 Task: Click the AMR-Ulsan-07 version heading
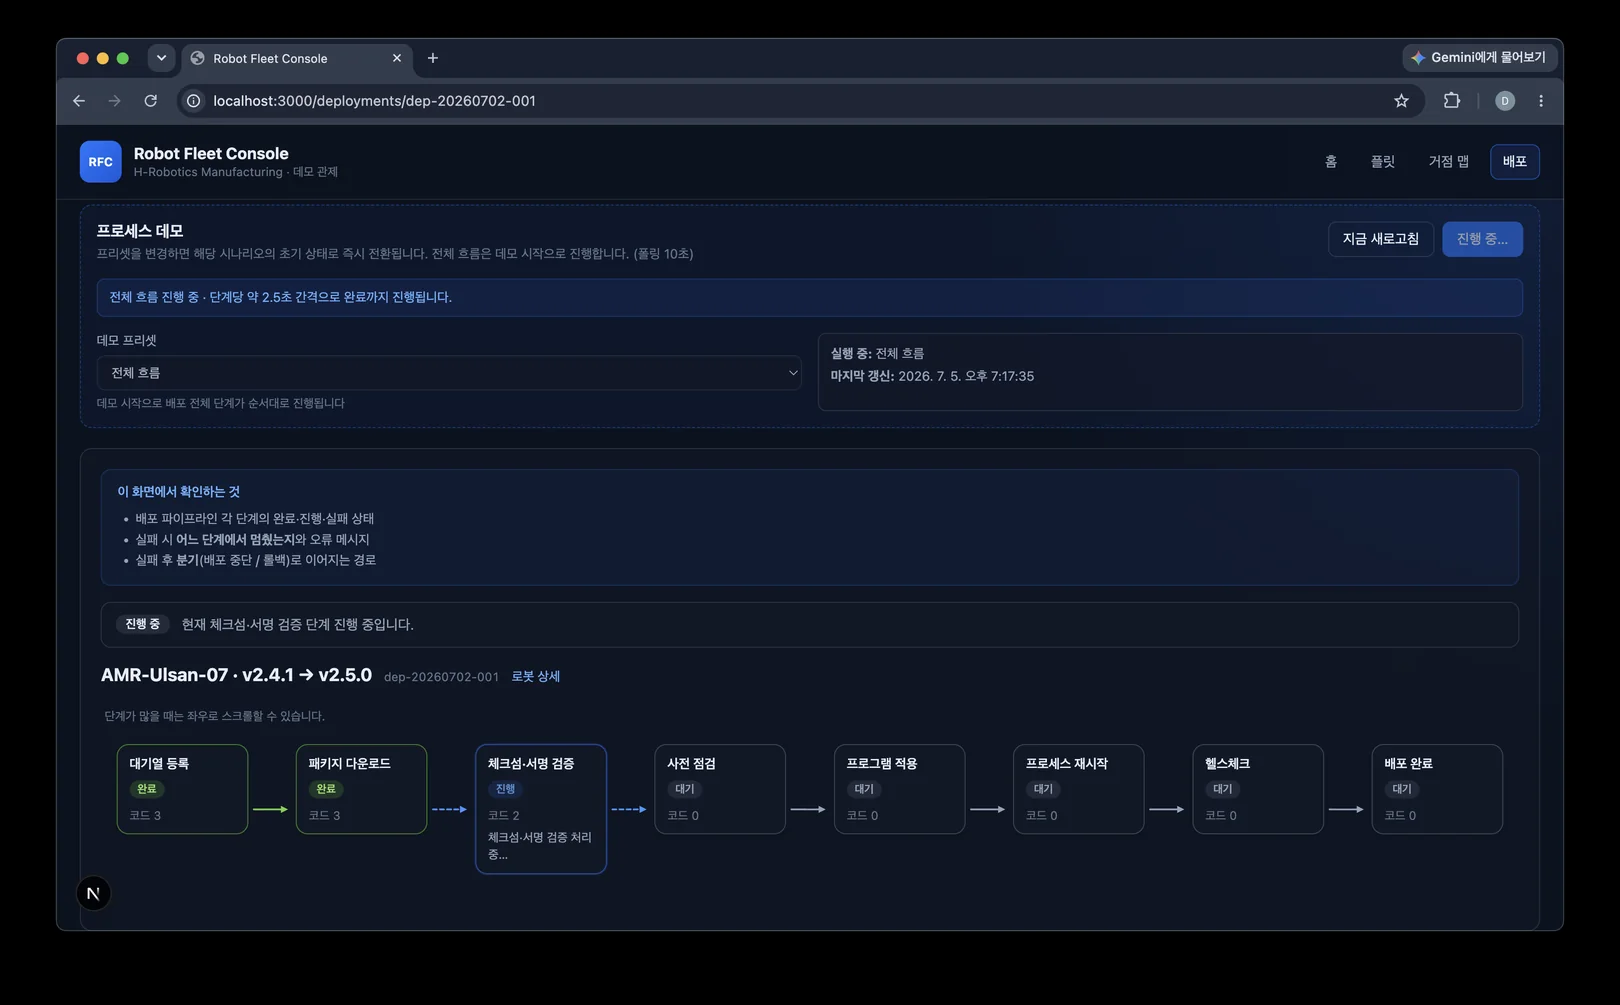pyautogui.click(x=236, y=675)
